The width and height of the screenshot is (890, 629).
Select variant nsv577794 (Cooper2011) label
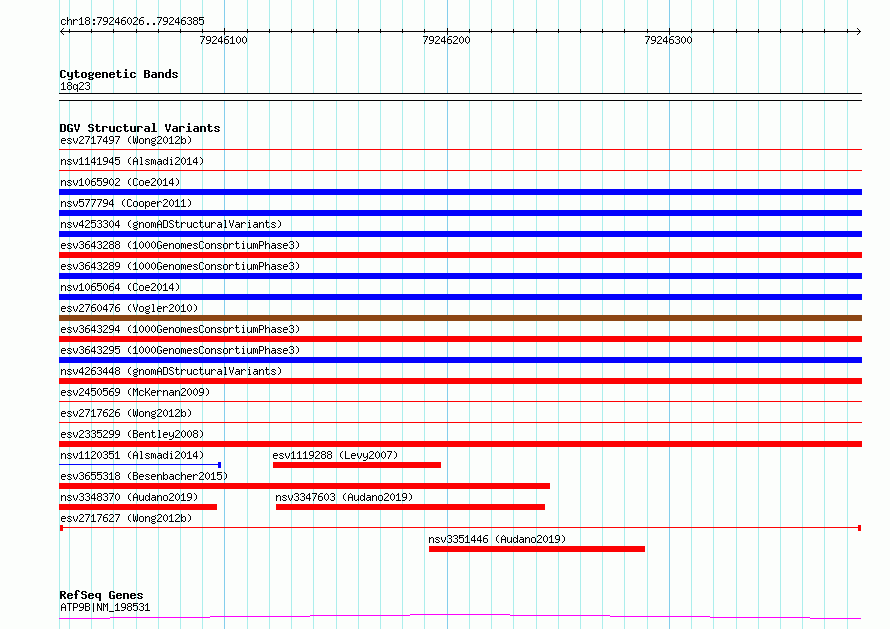click(x=126, y=203)
